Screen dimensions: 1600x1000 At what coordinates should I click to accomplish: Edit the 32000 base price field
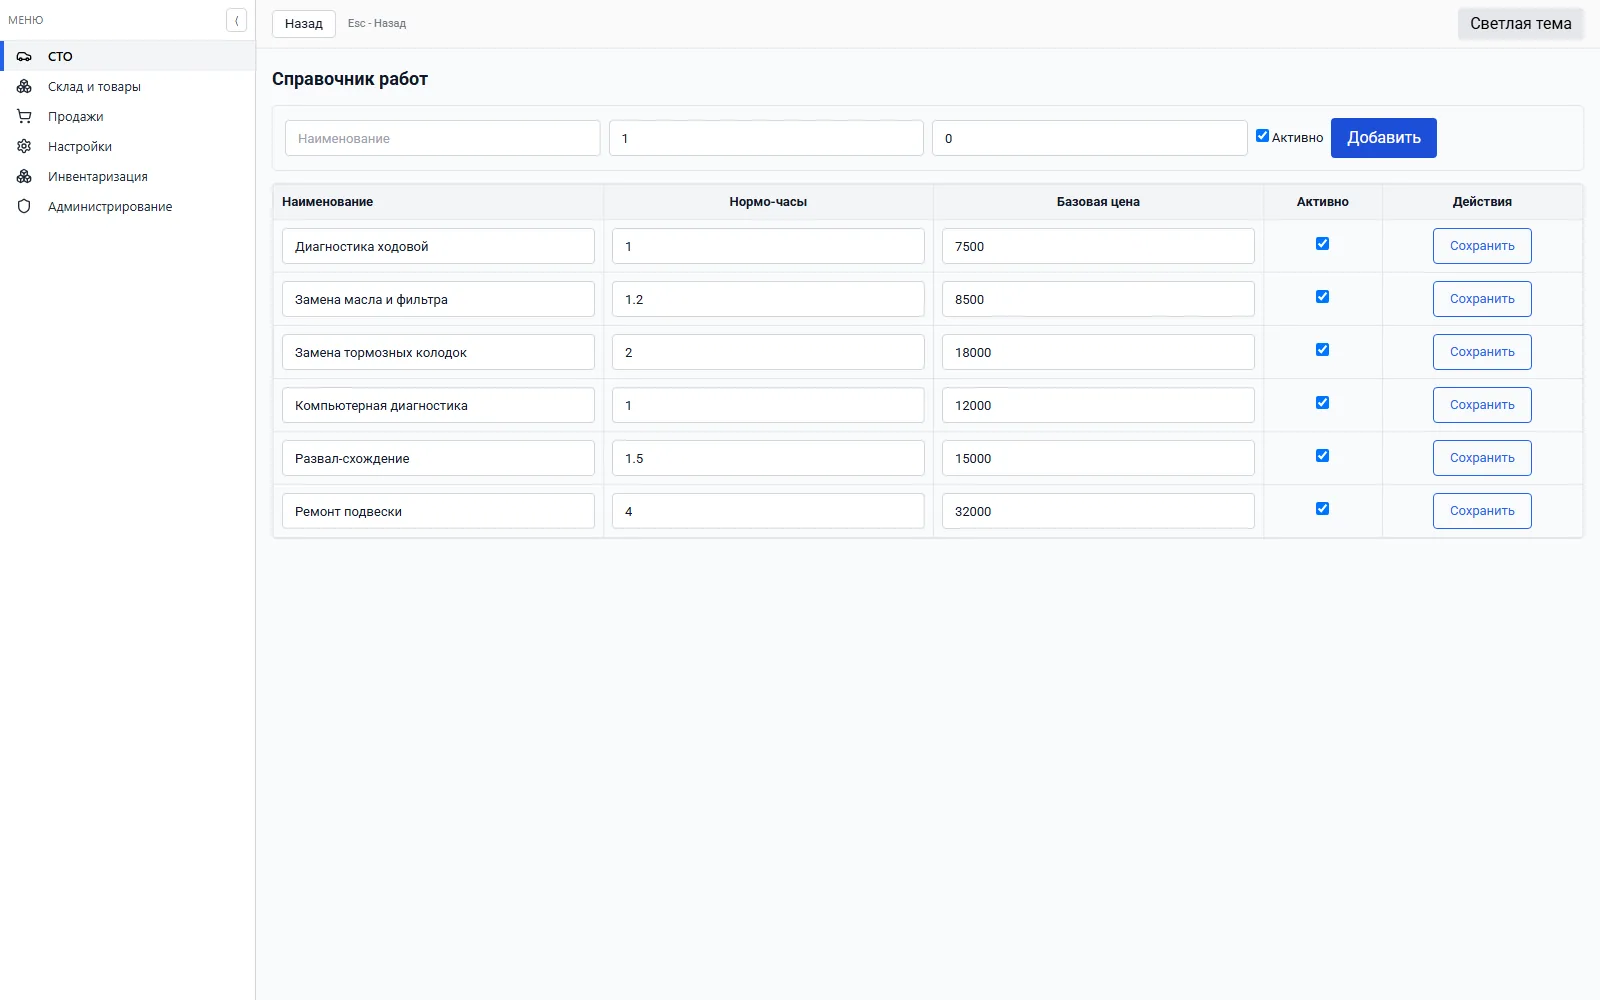click(x=1098, y=511)
